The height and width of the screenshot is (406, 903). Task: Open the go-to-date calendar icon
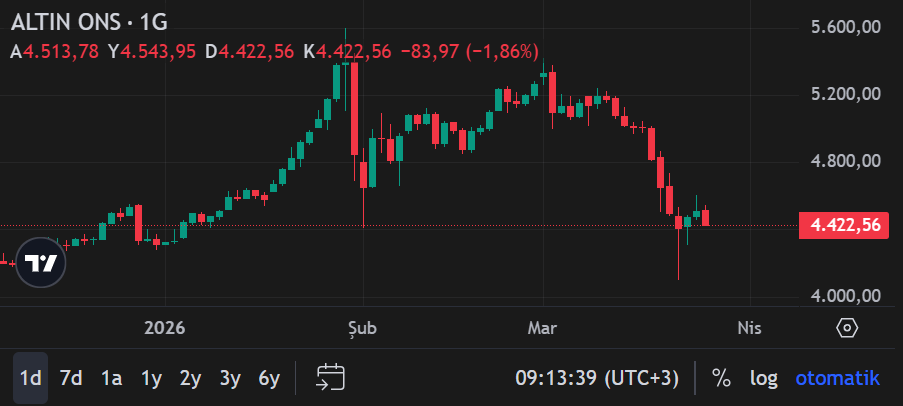tap(330, 377)
